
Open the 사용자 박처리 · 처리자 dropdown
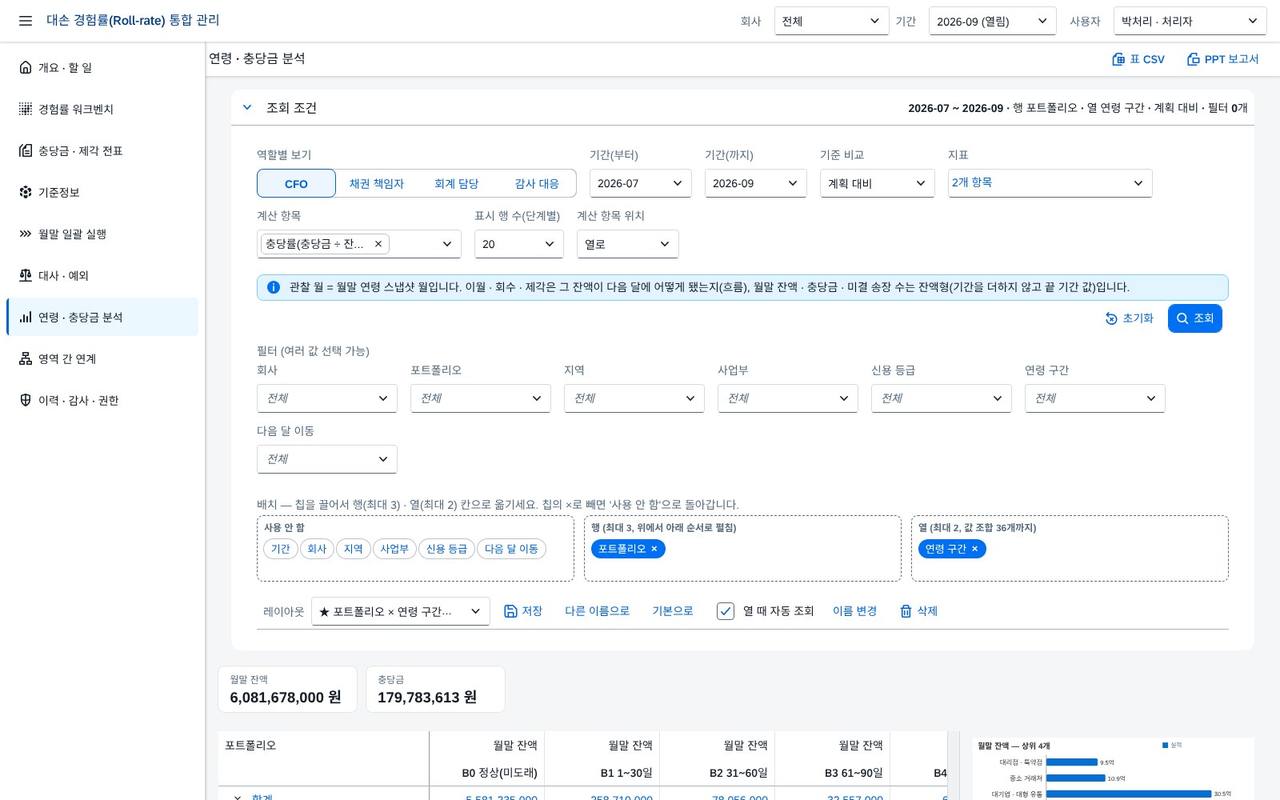coord(1190,21)
